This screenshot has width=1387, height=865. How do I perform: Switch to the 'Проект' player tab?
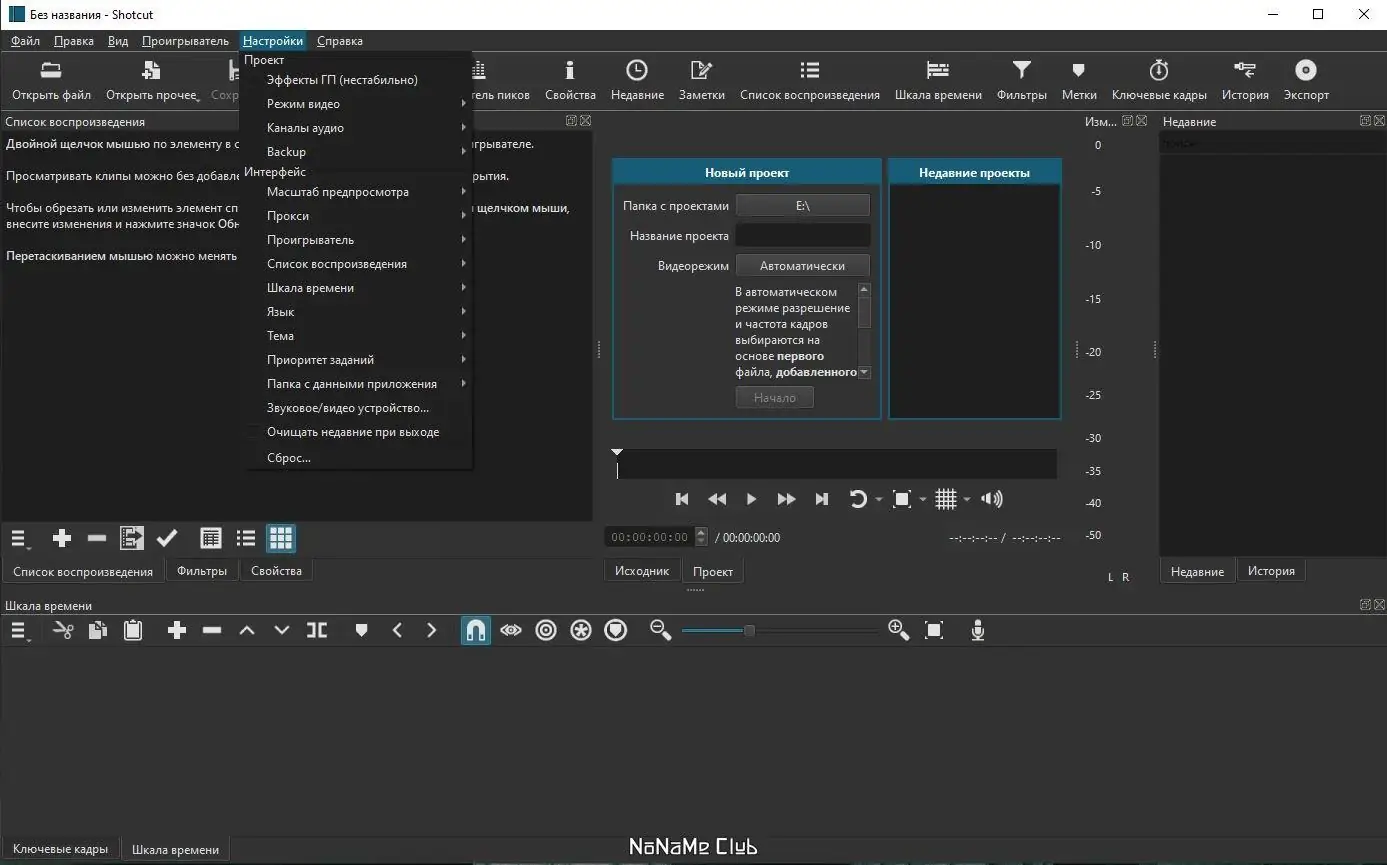click(712, 571)
